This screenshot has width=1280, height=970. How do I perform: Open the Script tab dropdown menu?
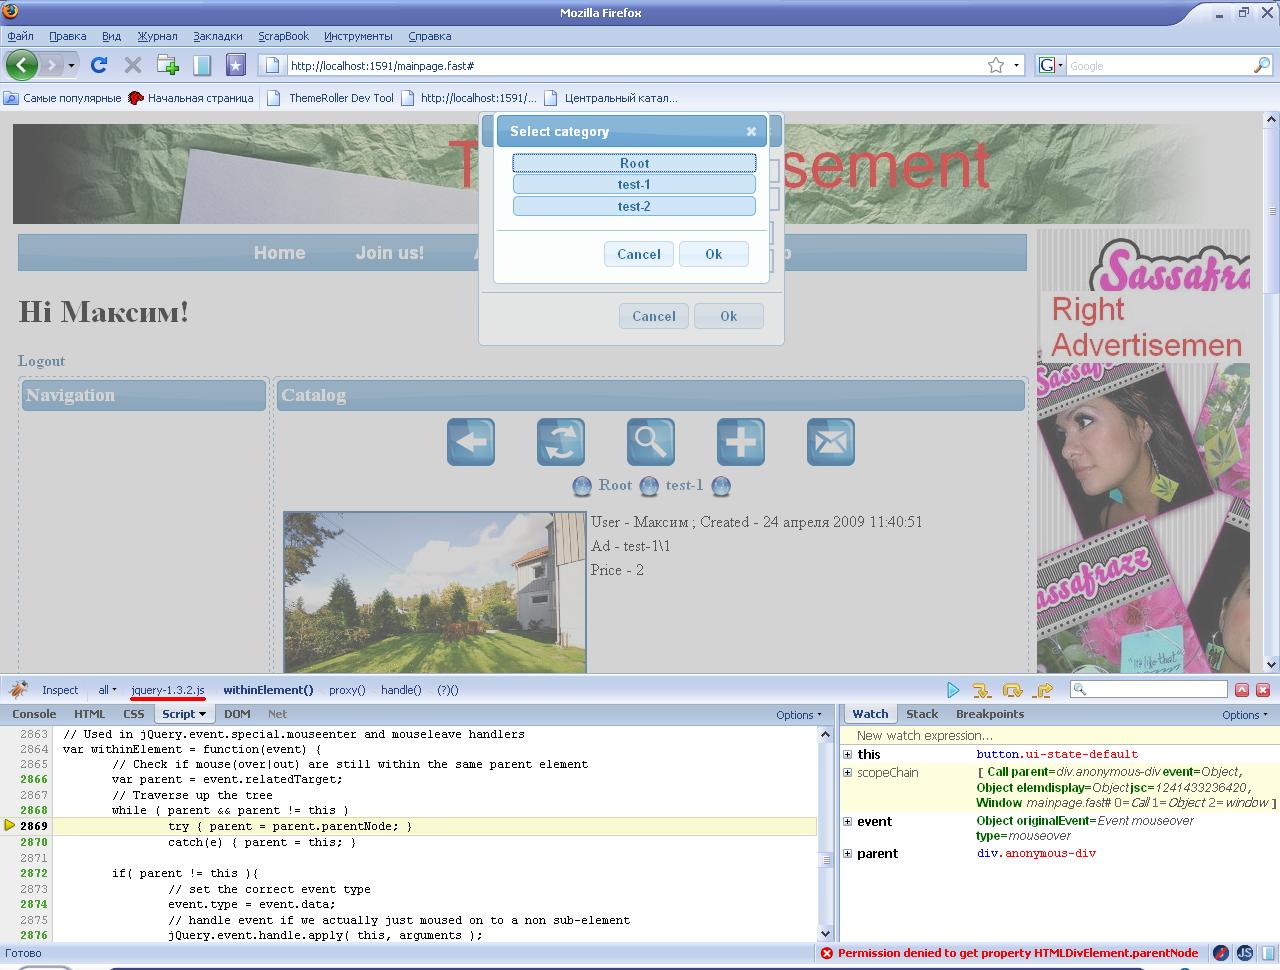click(184, 714)
